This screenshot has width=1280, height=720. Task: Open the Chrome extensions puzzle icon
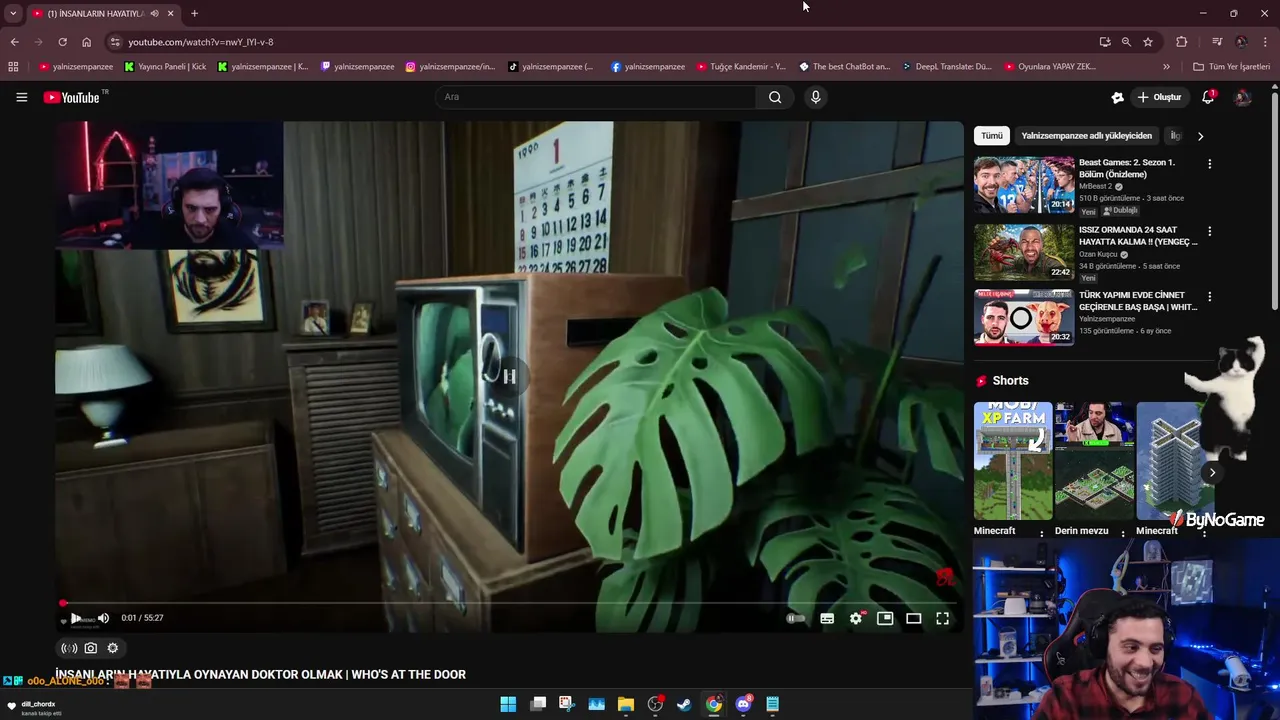pyautogui.click(x=1181, y=42)
